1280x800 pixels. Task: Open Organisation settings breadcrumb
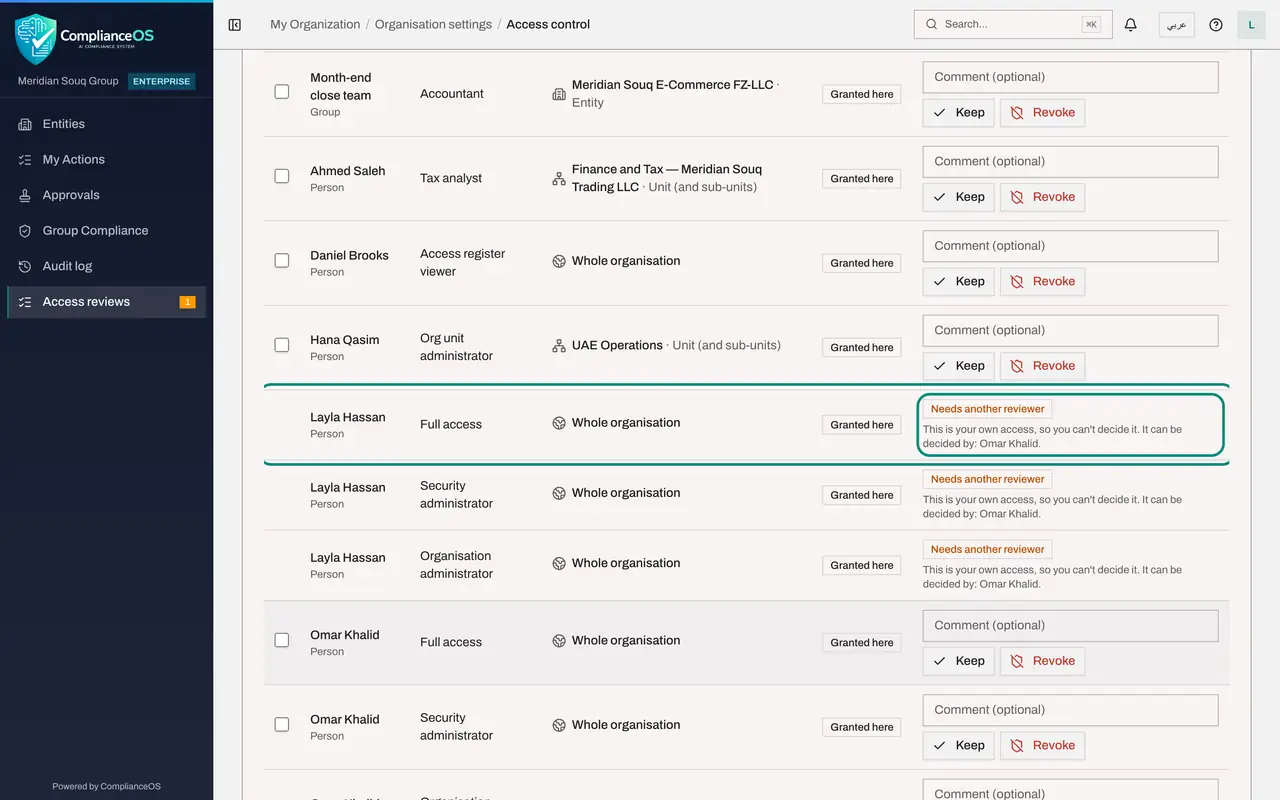(x=433, y=24)
